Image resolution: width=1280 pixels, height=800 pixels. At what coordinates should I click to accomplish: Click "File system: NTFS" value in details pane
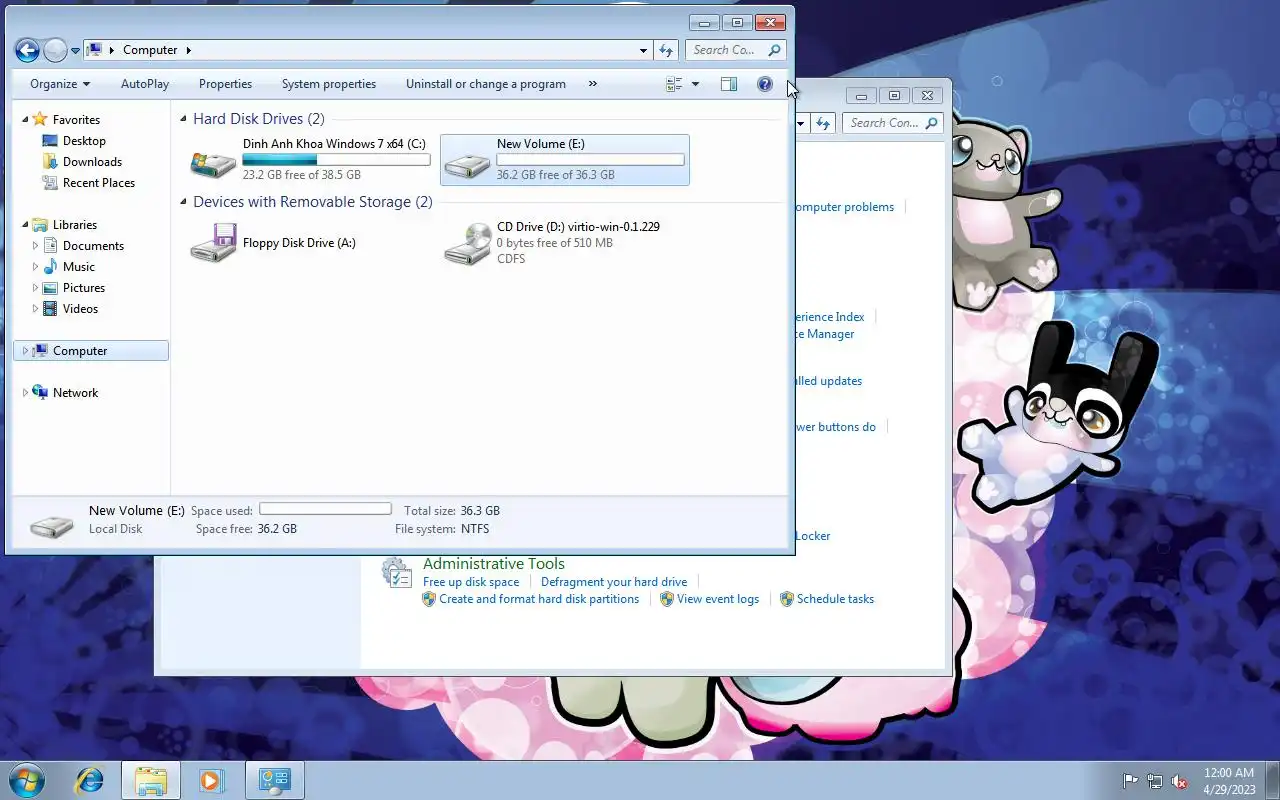click(x=473, y=529)
